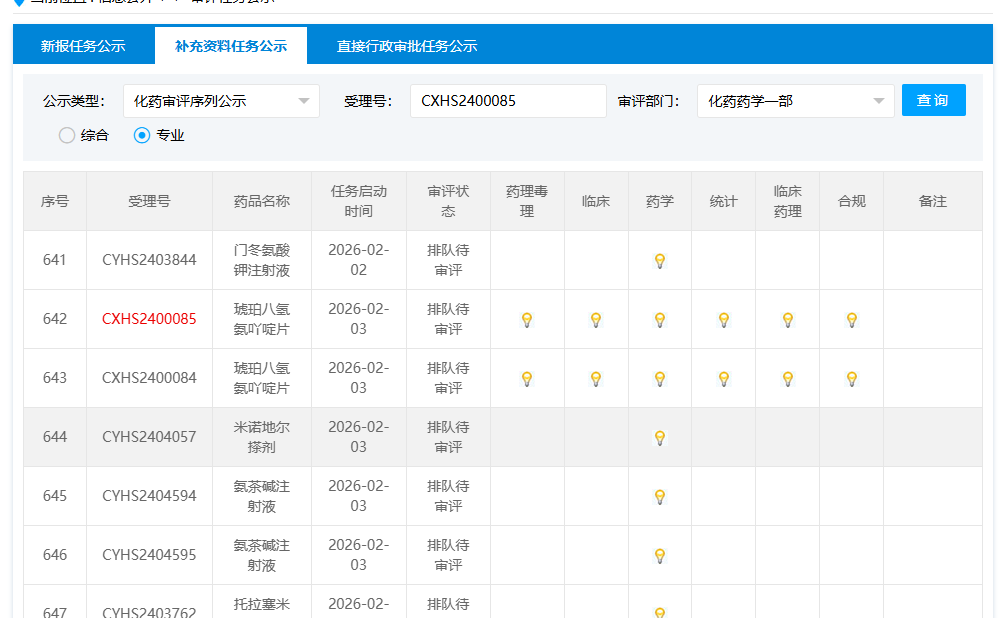Click 药学 bulb icon for CXHS2400084

[x=660, y=379]
